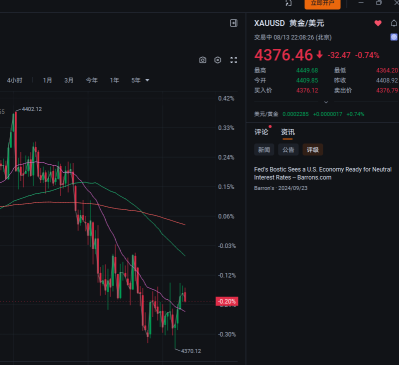Click the XAUUSD 黄金/美元 symbol title

pos(289,23)
